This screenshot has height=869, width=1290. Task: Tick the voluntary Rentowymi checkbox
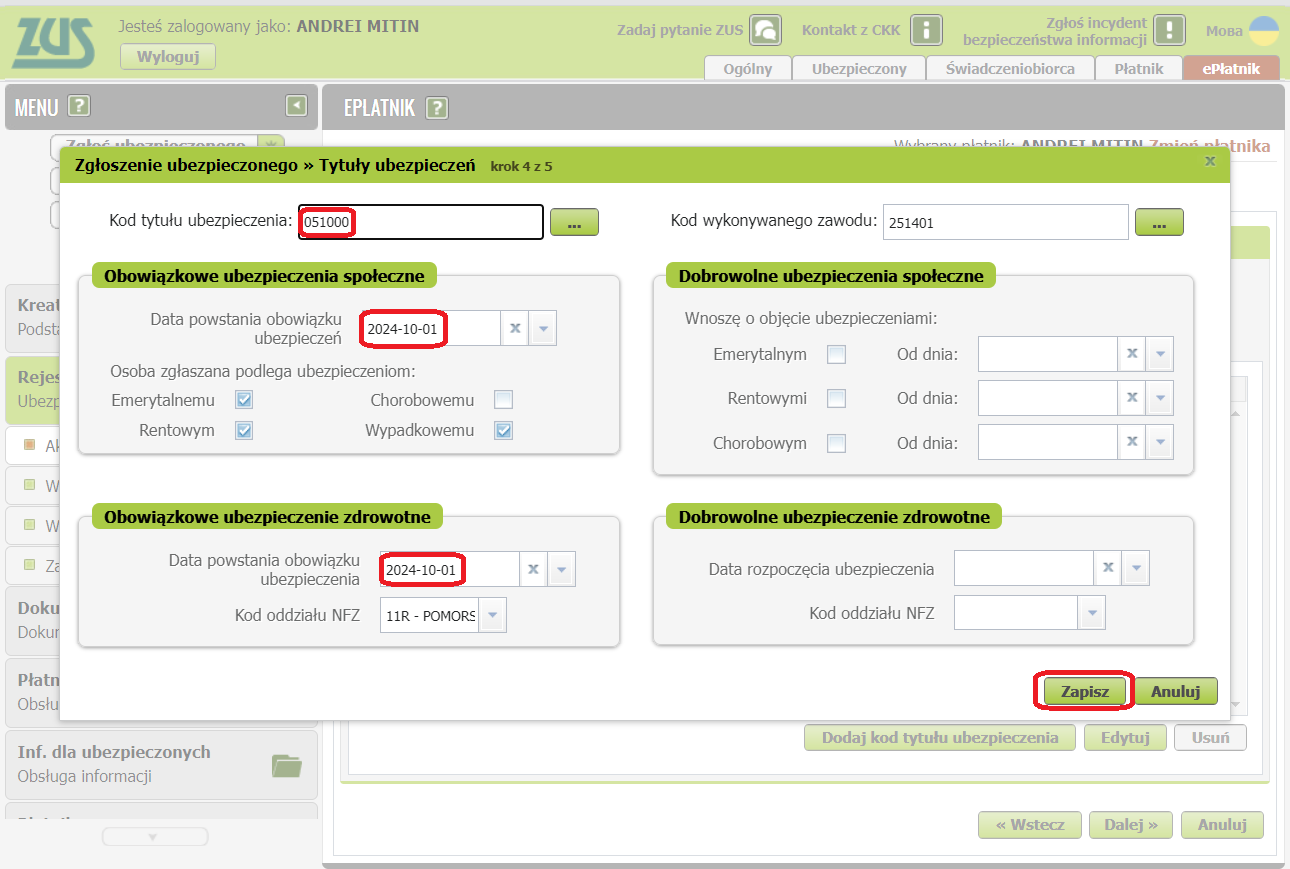coord(836,398)
